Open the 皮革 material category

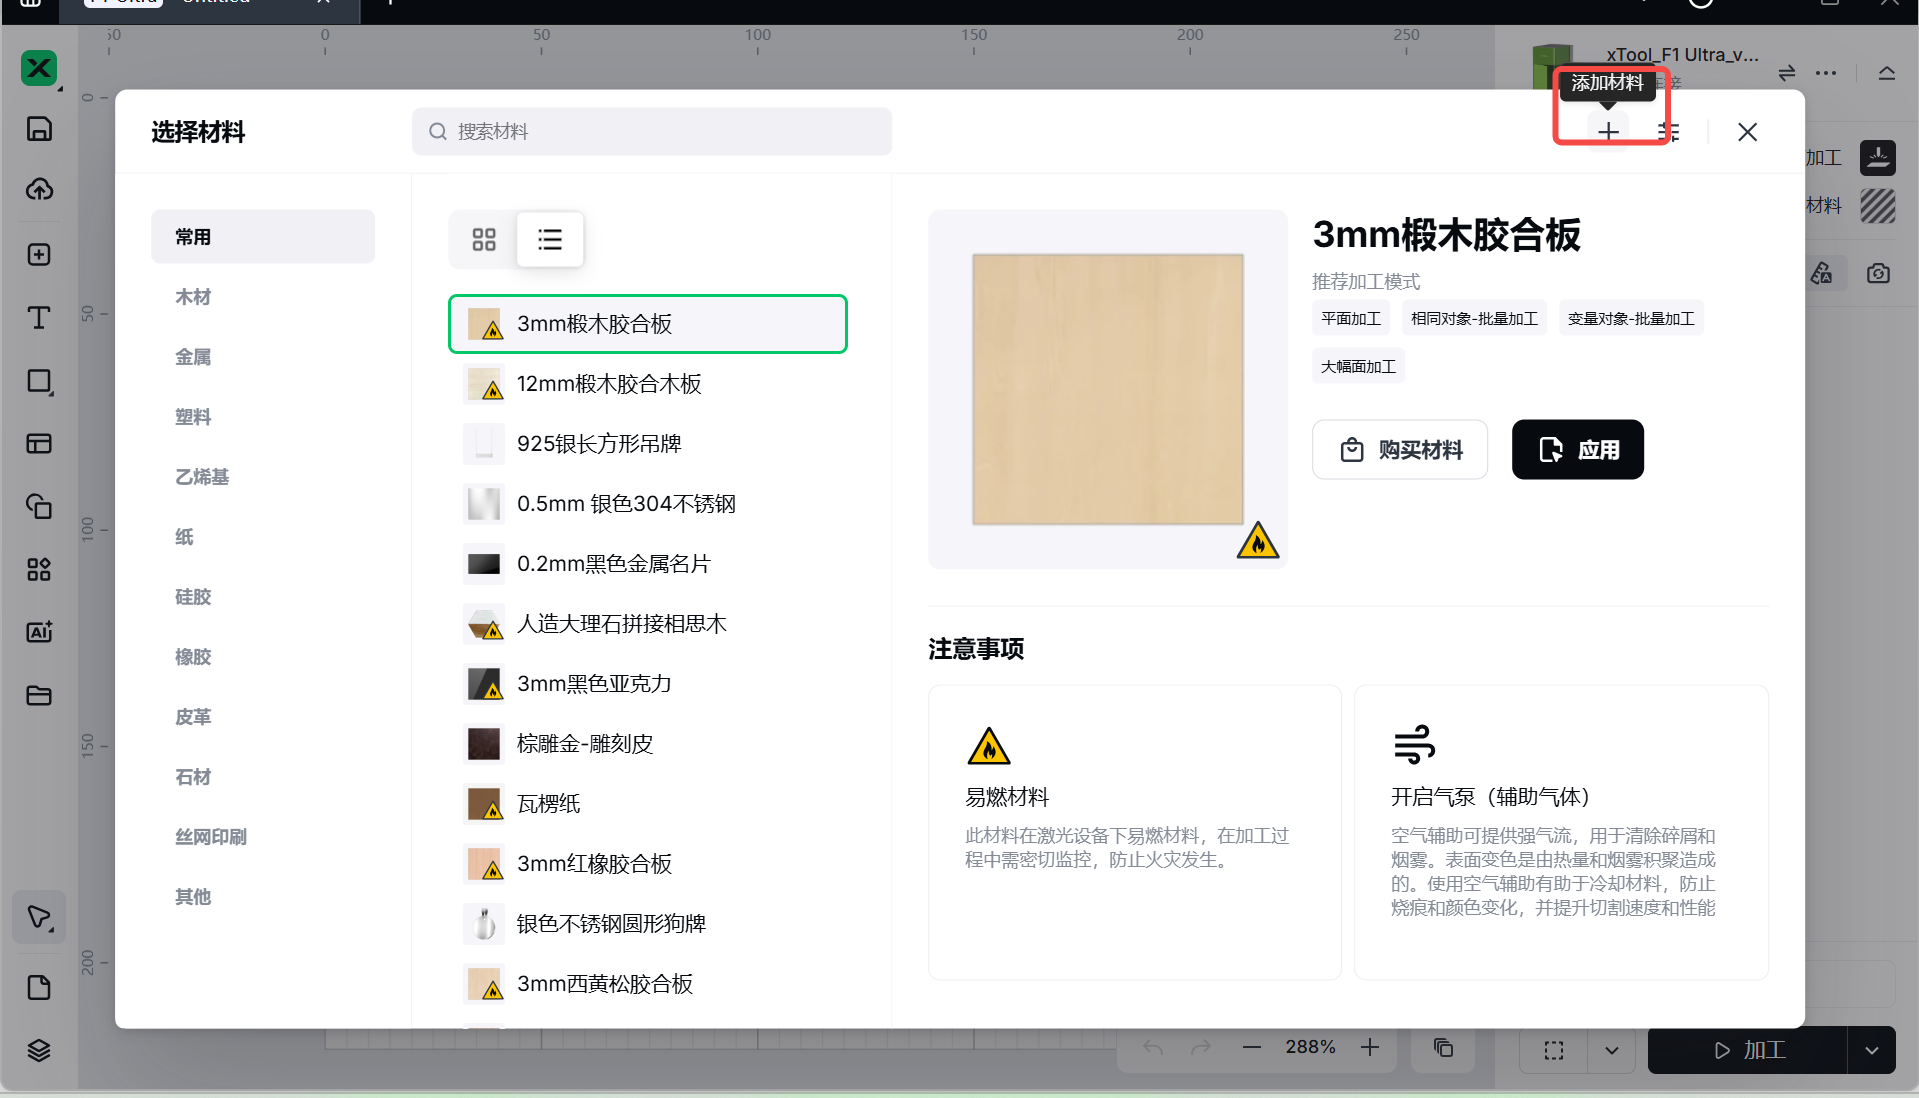coord(193,717)
